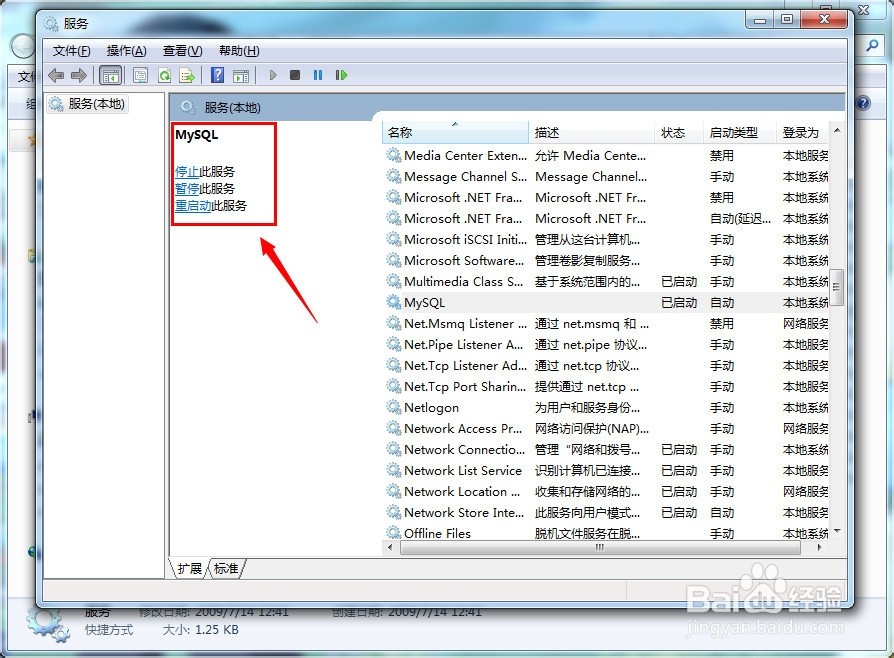Click the horizontal scrollbar right arrow
Screen dimensions: 894x658
pos(819,547)
